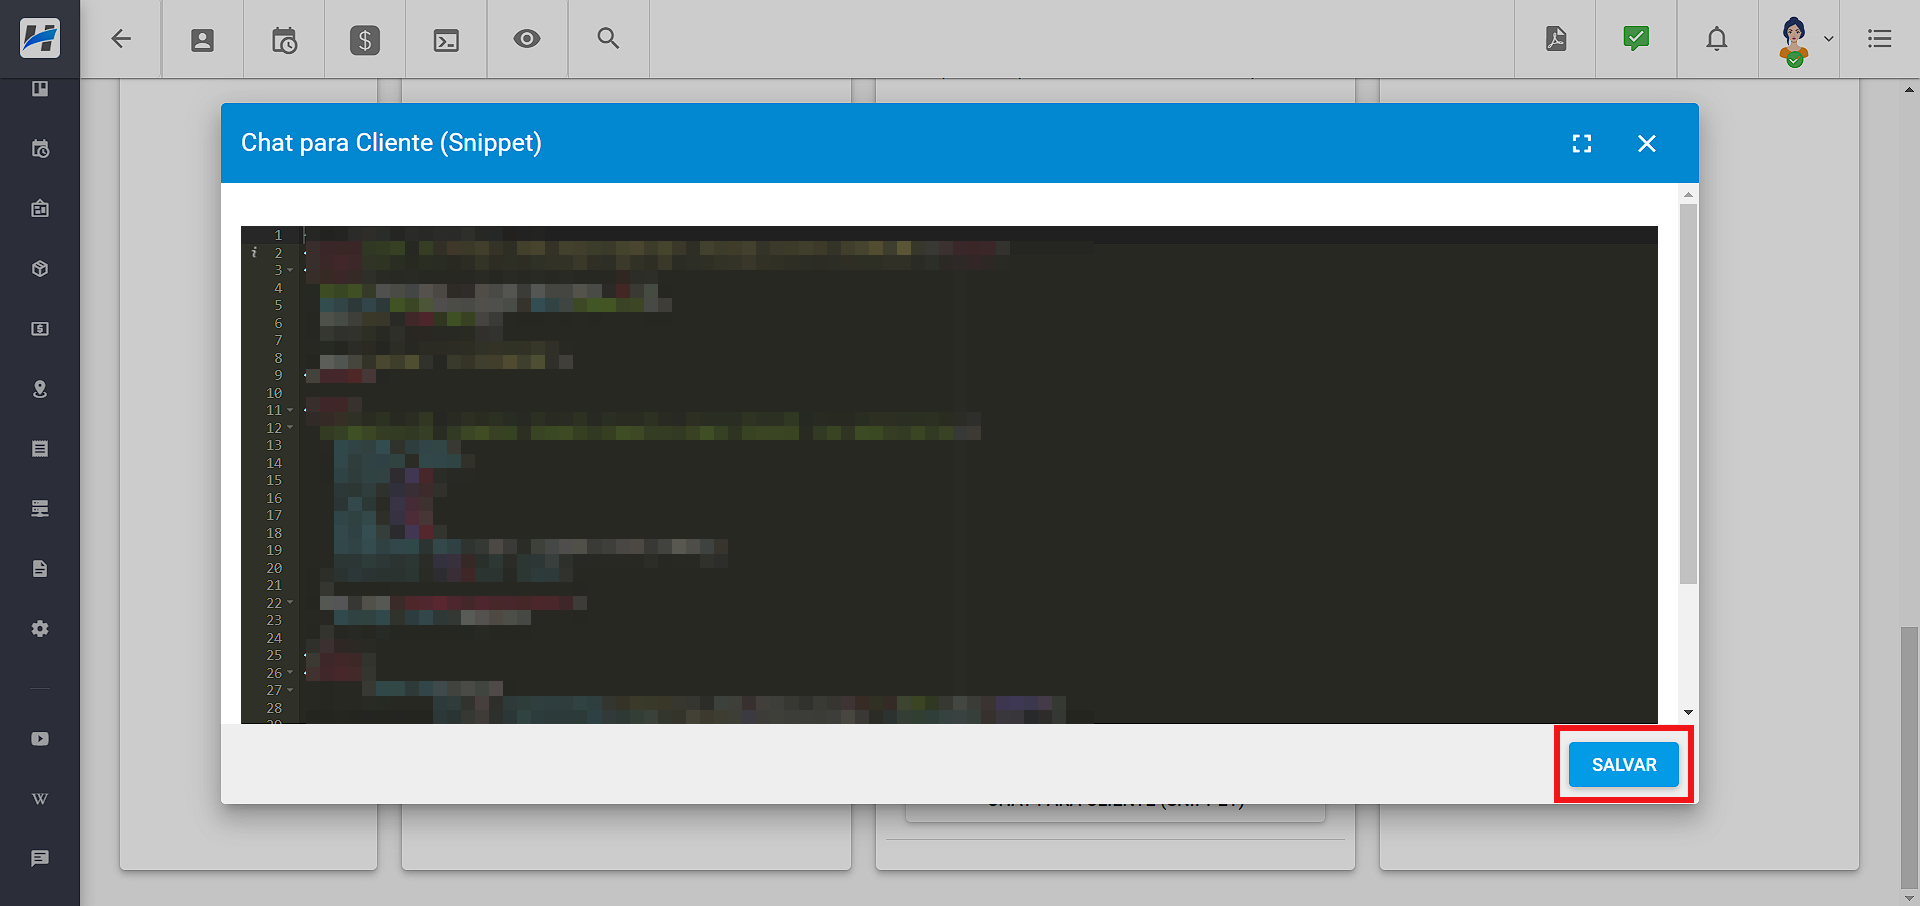Screen dimensions: 1920x906
Task: Open the file page icon in sidebar
Action: coord(40,569)
